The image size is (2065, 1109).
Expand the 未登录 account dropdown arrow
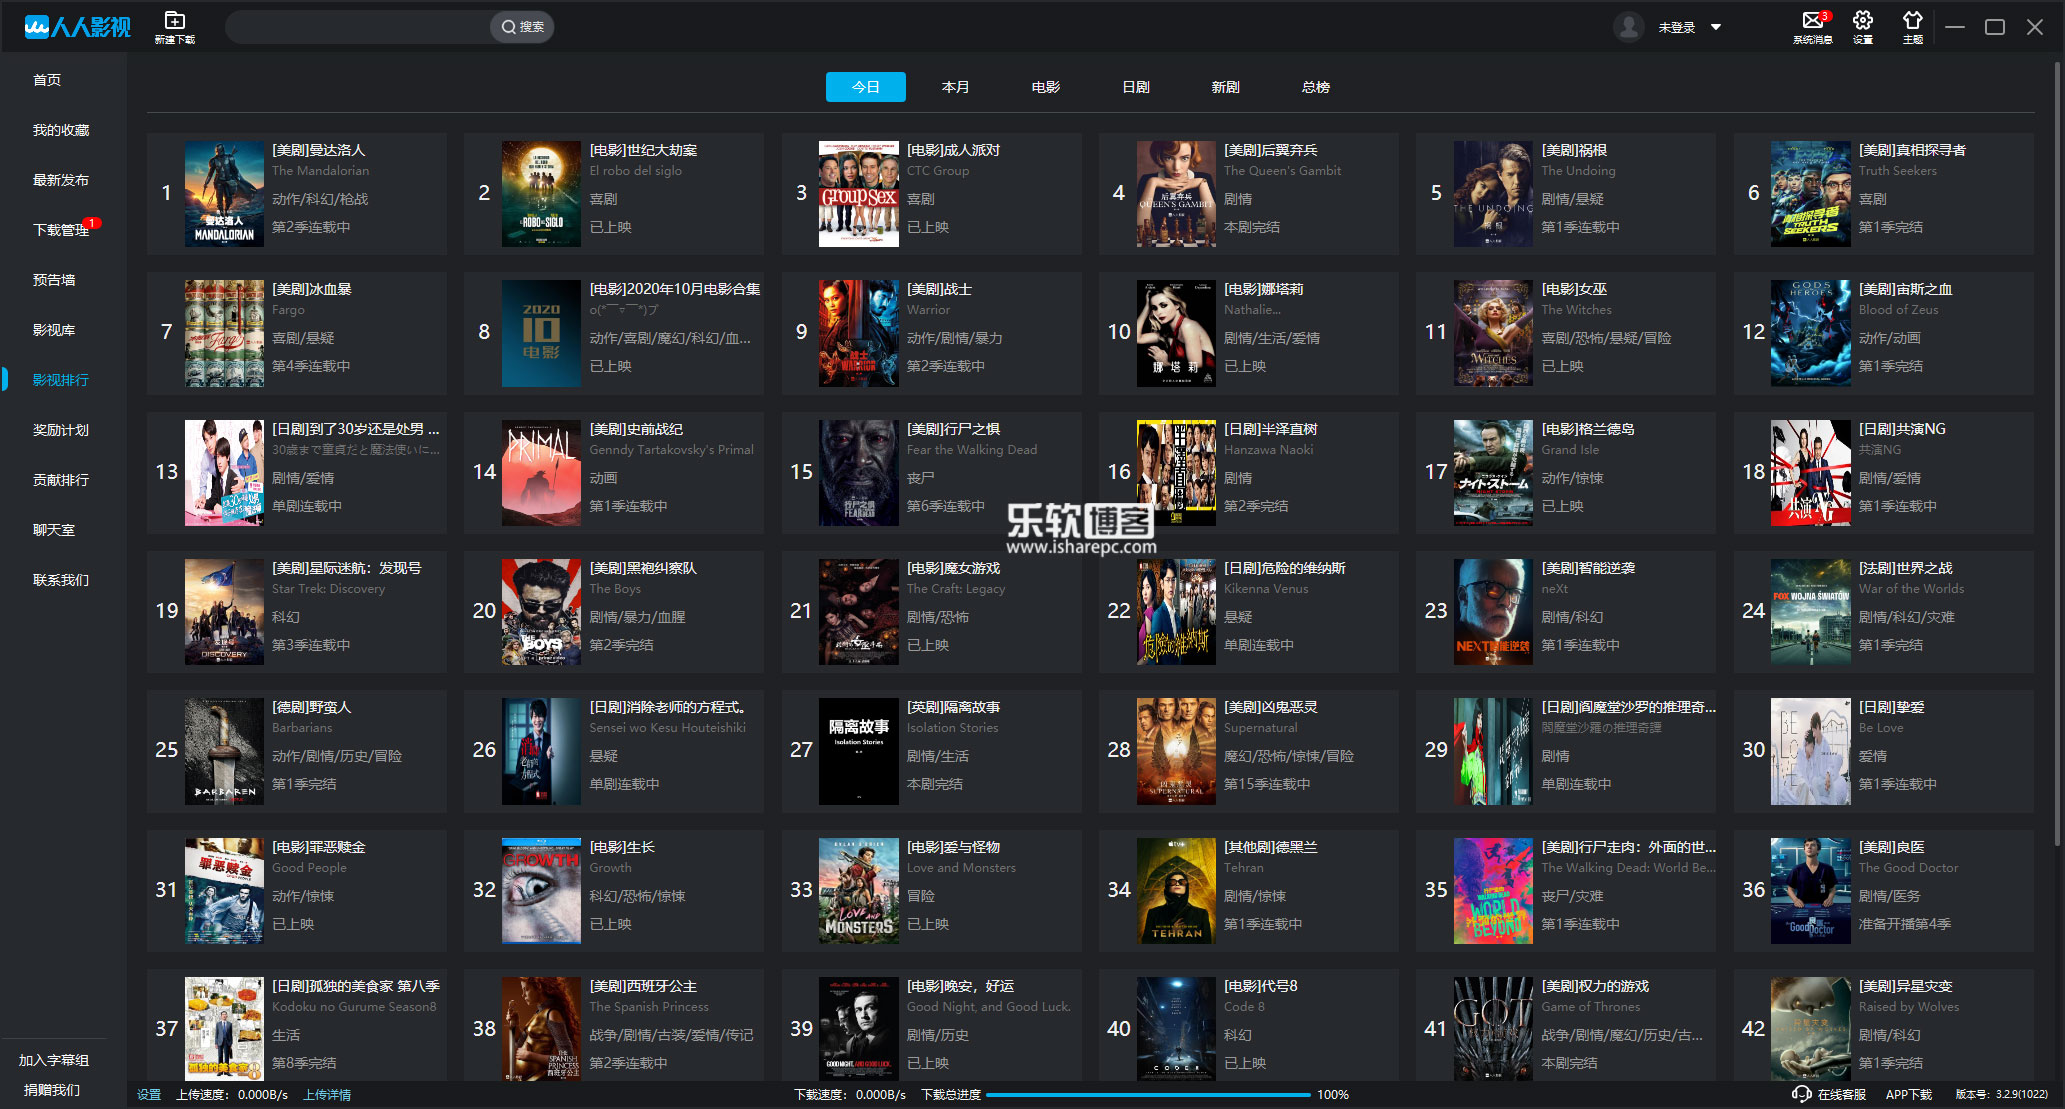click(x=1716, y=27)
